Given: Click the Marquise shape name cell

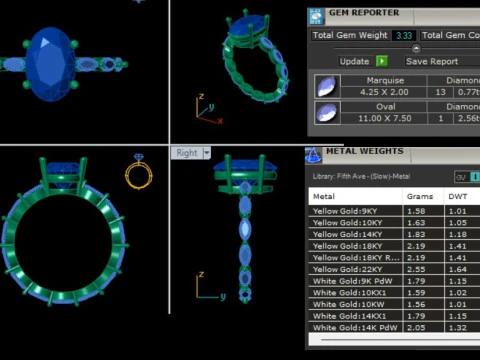Looking at the screenshot, I should (384, 80).
